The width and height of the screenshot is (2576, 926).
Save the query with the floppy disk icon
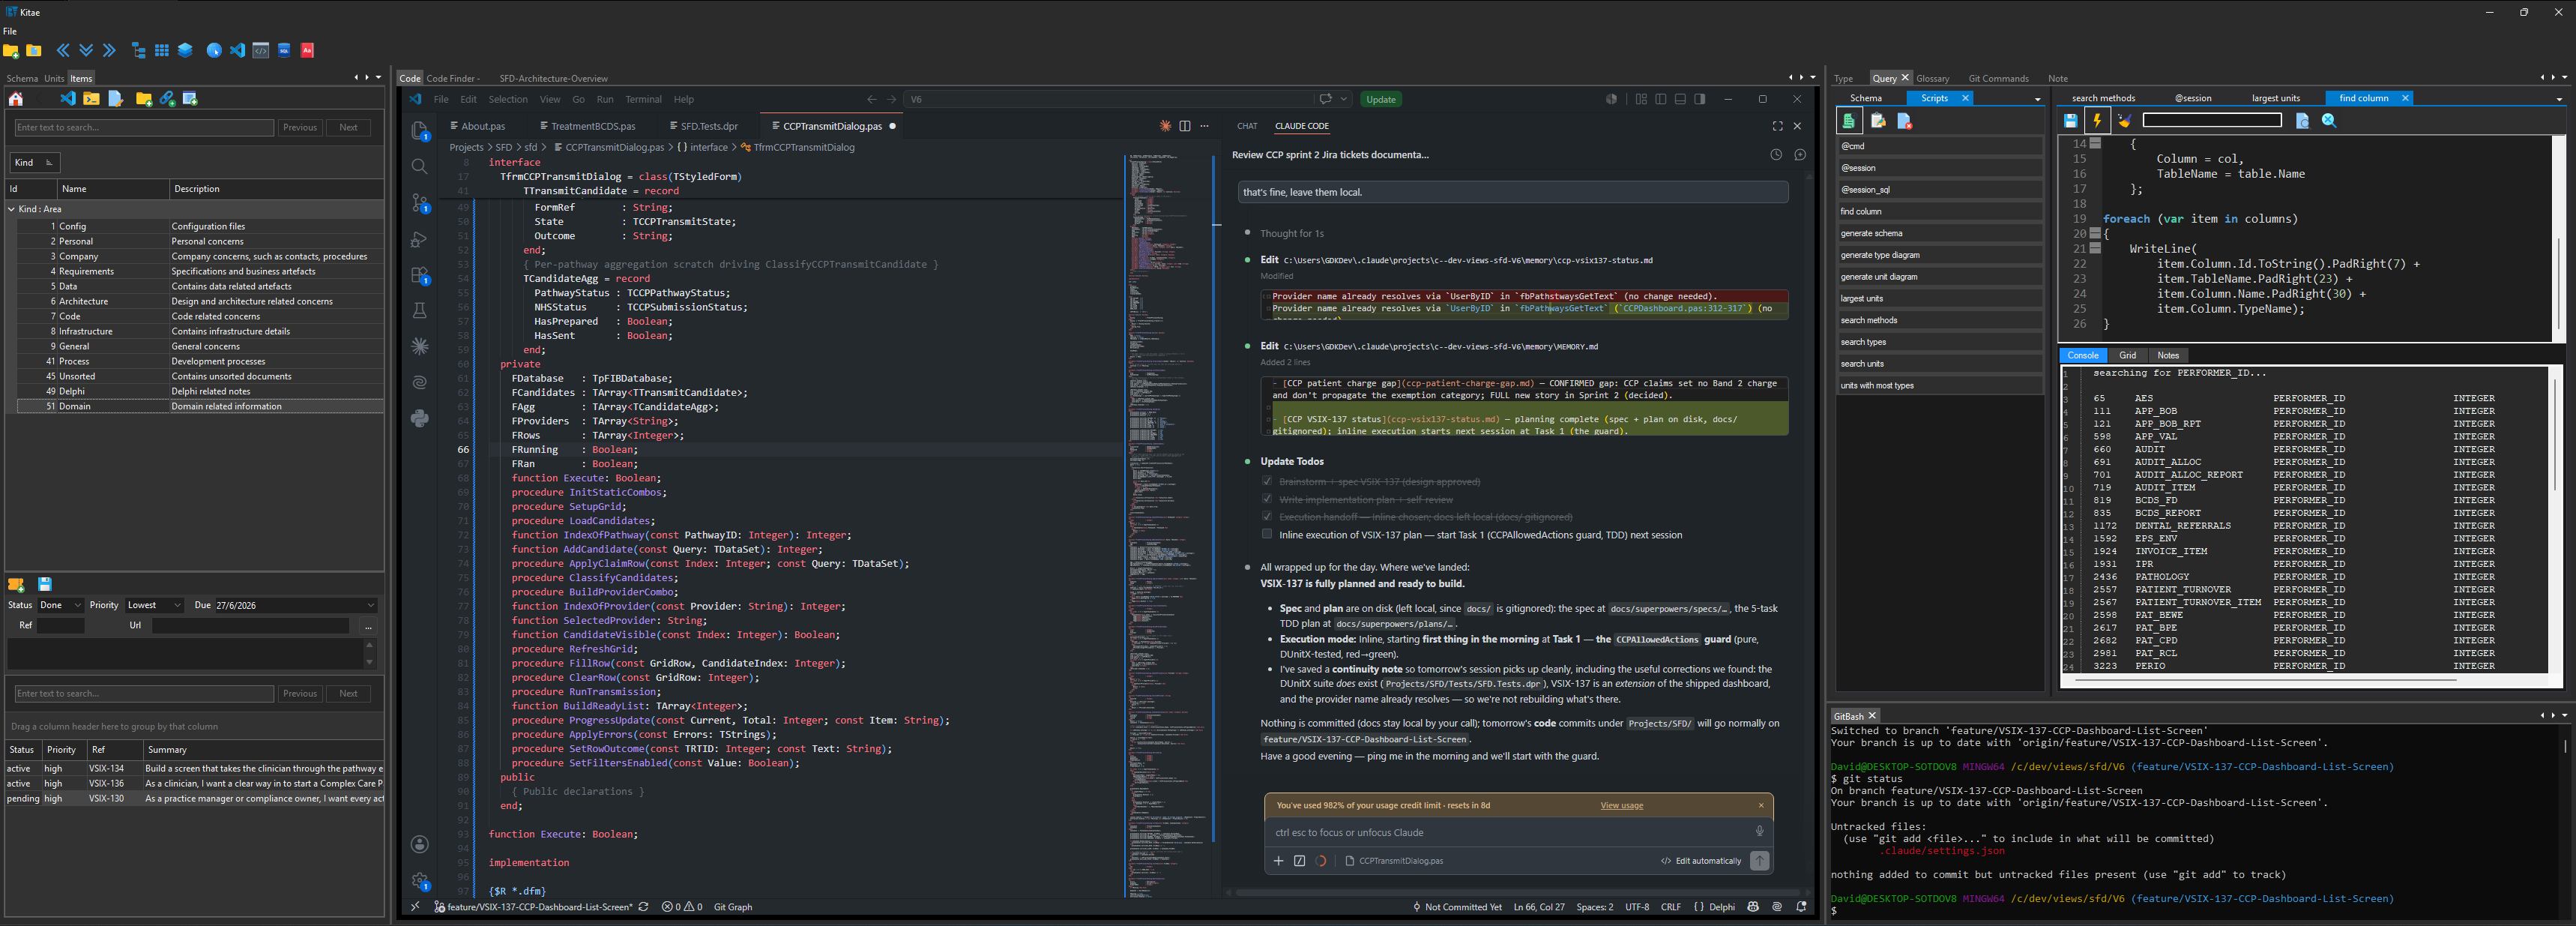tap(2071, 120)
